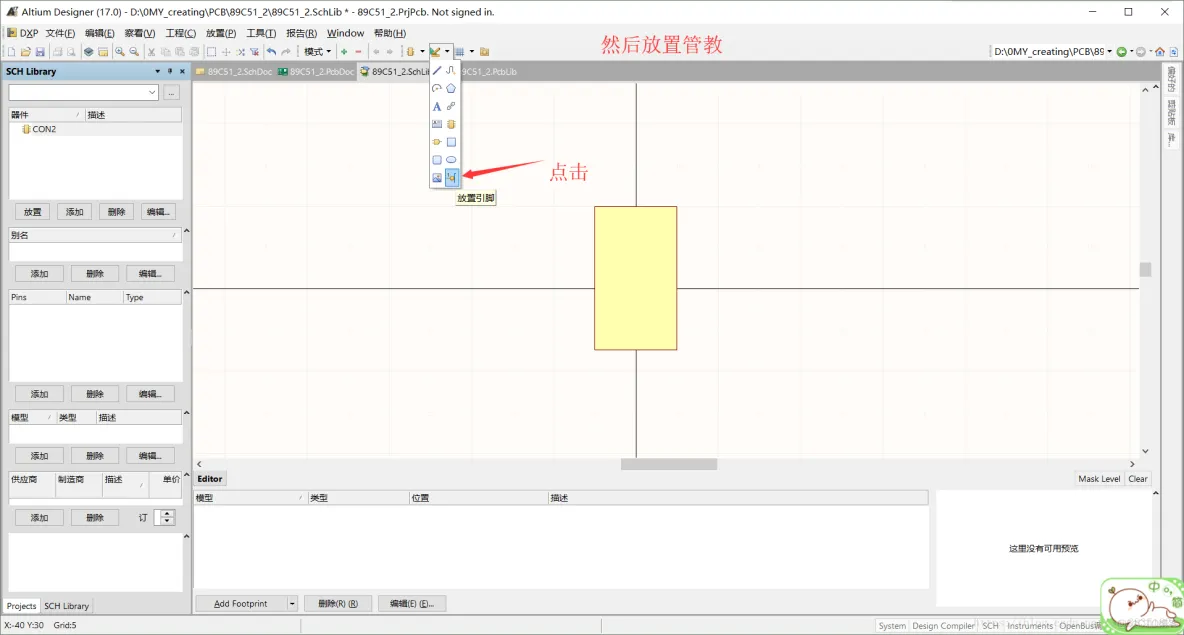Viewport: 1184px width, 635px height.
Task: Click the 删除(R) button in the model editor
Action: [338, 604]
